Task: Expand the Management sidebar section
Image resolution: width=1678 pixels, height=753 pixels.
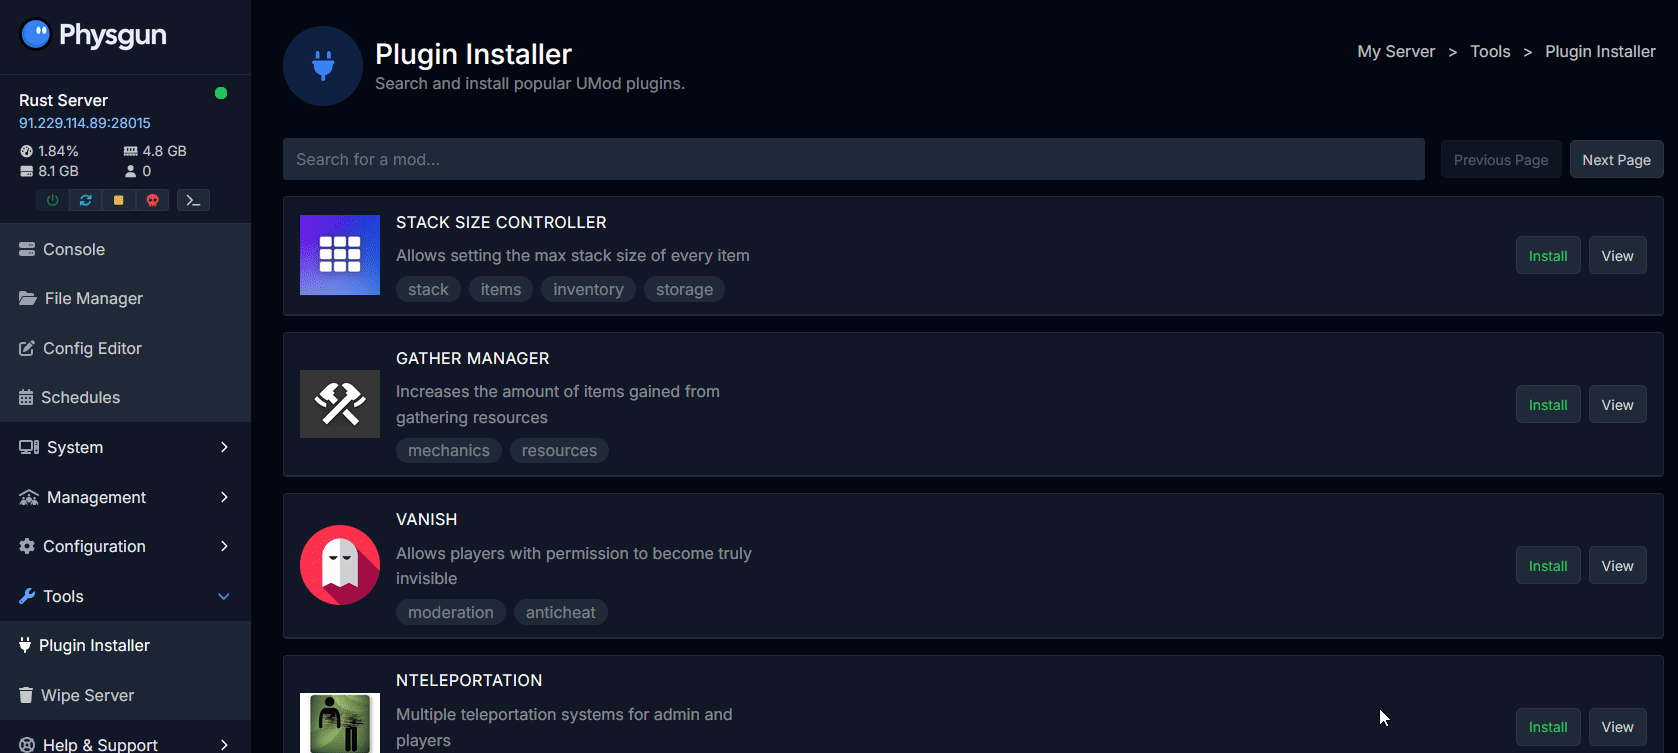Action: click(125, 497)
